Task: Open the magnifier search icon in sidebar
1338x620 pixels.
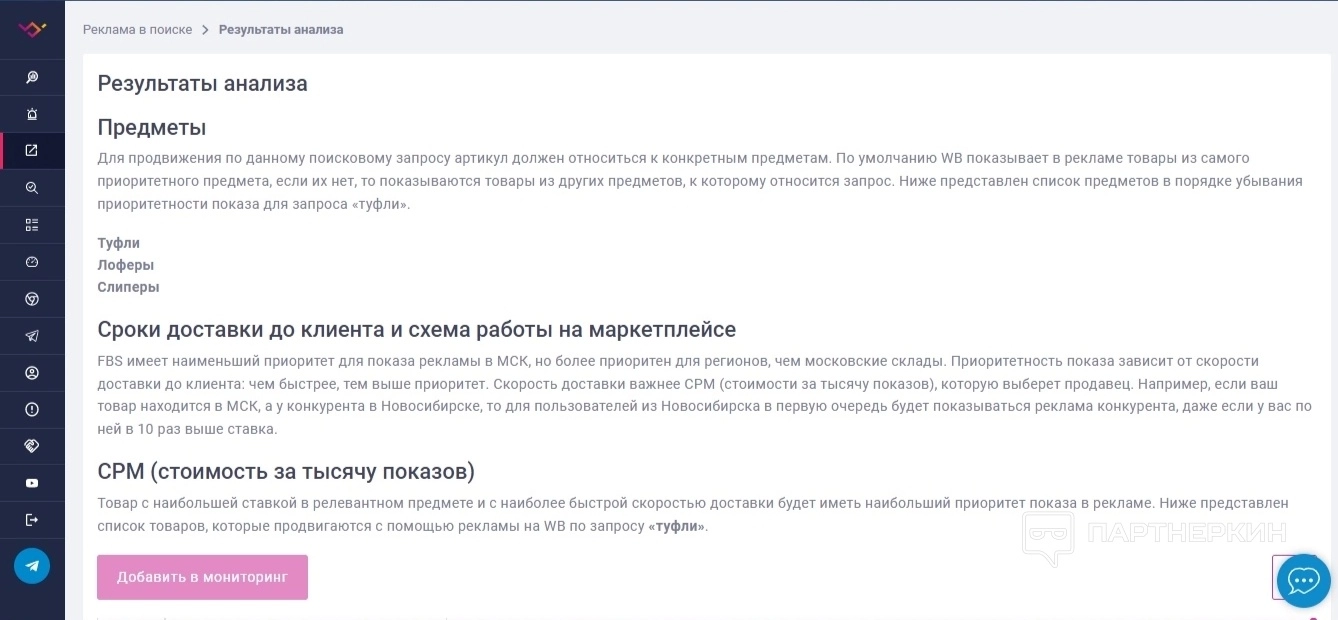Action: pyautogui.click(x=32, y=77)
